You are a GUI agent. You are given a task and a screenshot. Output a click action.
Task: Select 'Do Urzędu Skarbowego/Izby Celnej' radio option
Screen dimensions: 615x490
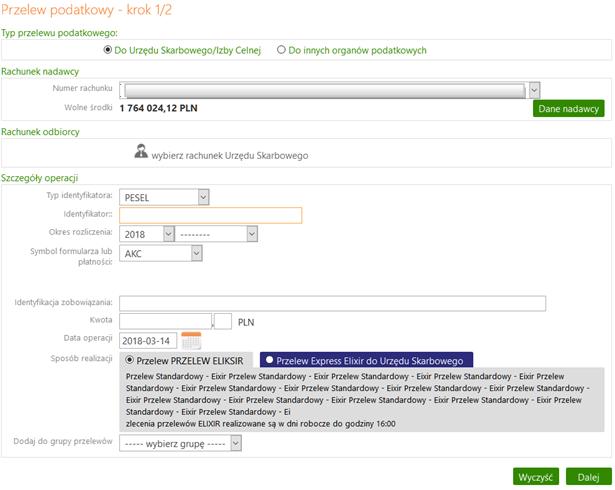[107, 50]
